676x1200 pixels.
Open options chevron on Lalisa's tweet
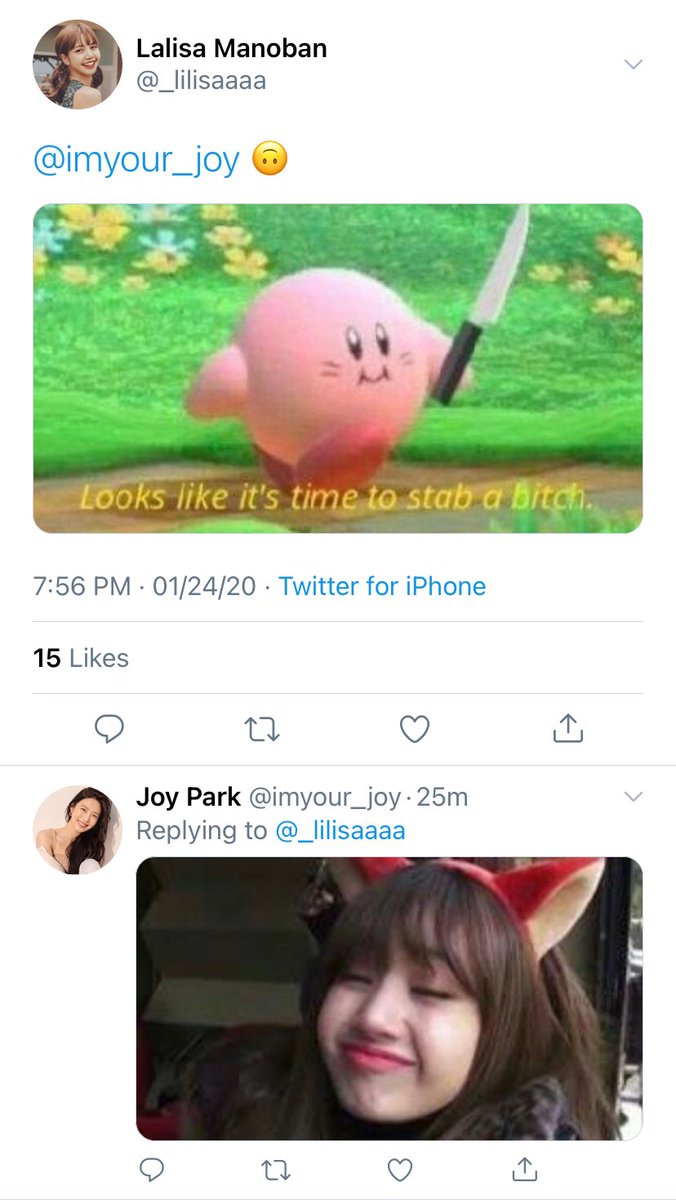point(633,64)
